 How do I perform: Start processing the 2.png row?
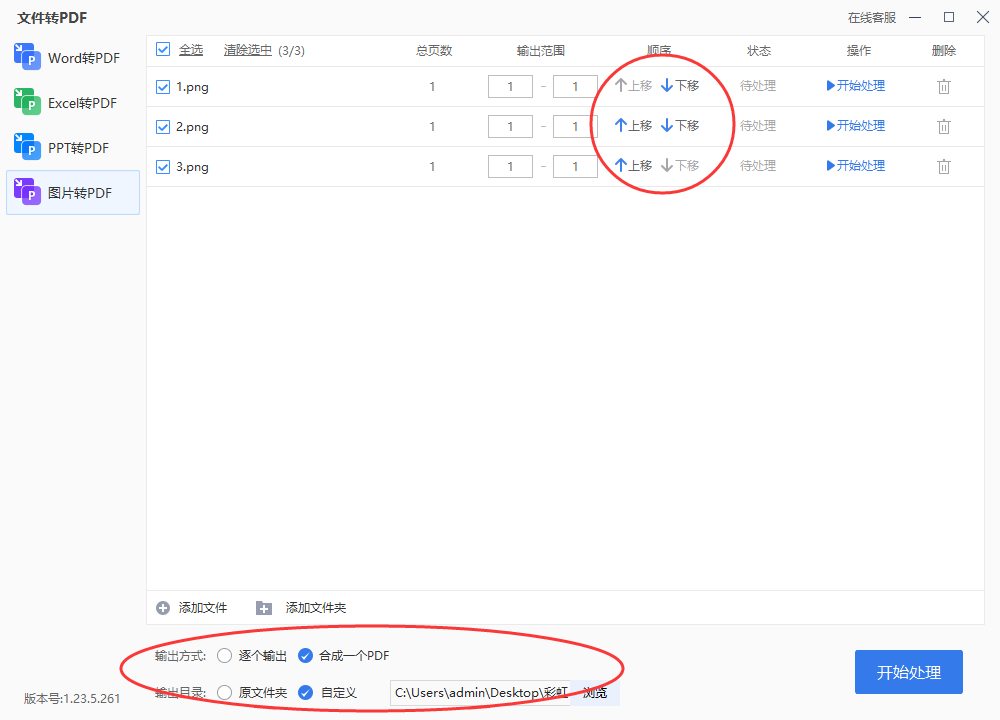pos(855,126)
